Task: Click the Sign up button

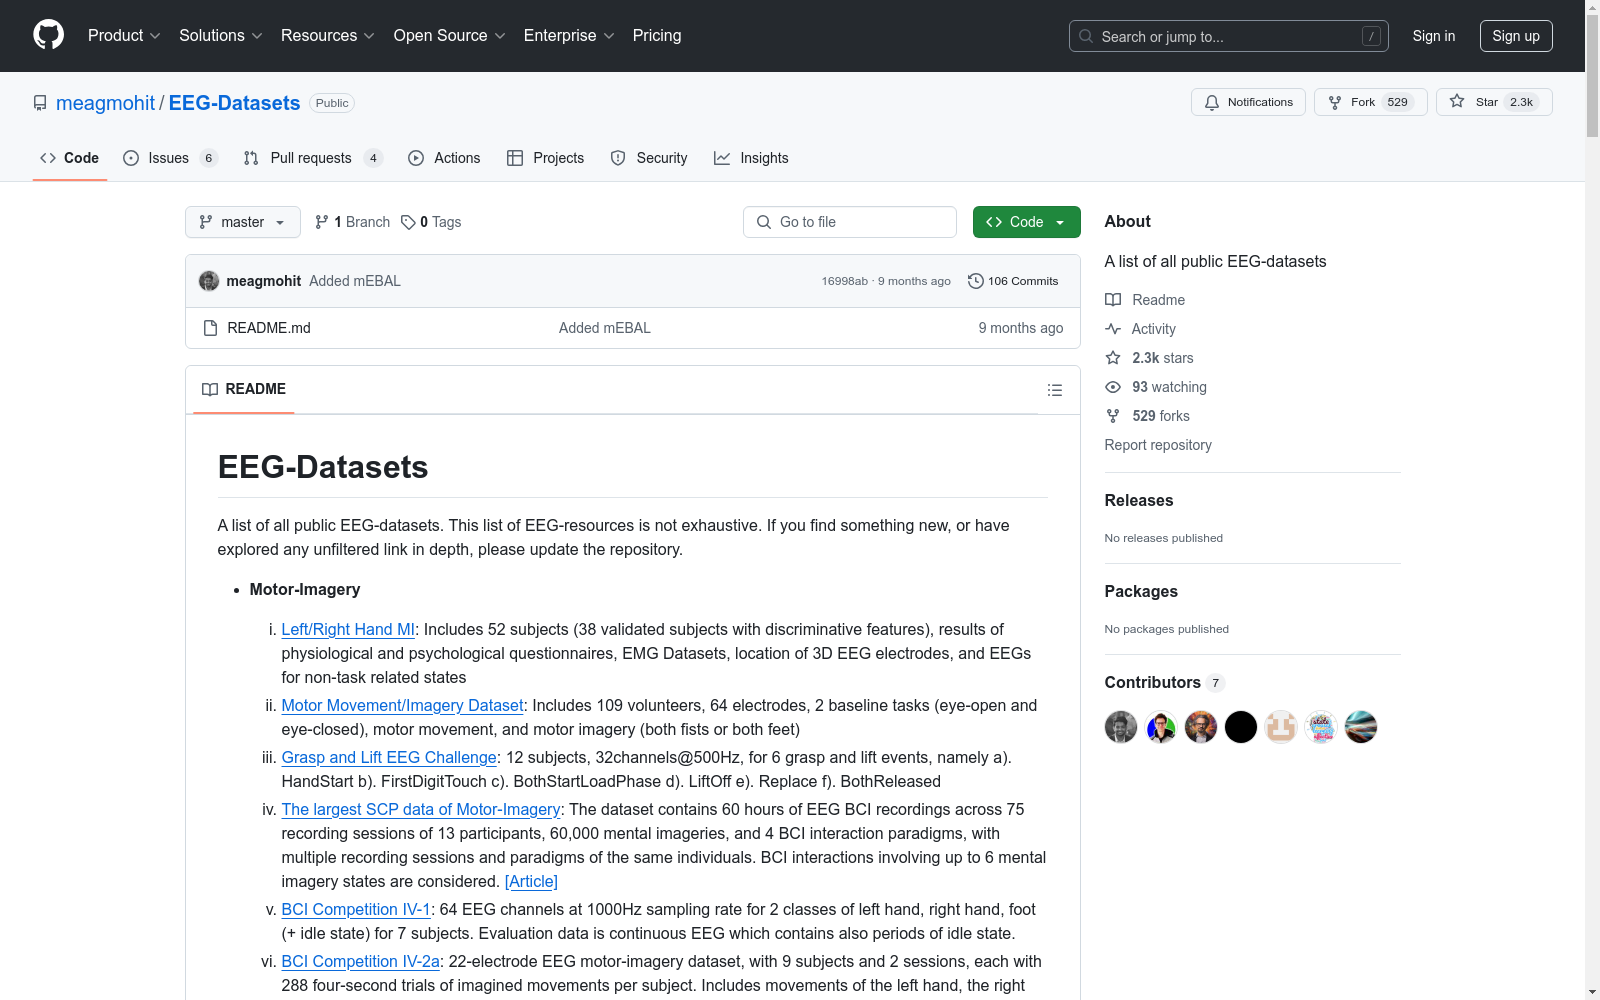Action: click(1516, 36)
